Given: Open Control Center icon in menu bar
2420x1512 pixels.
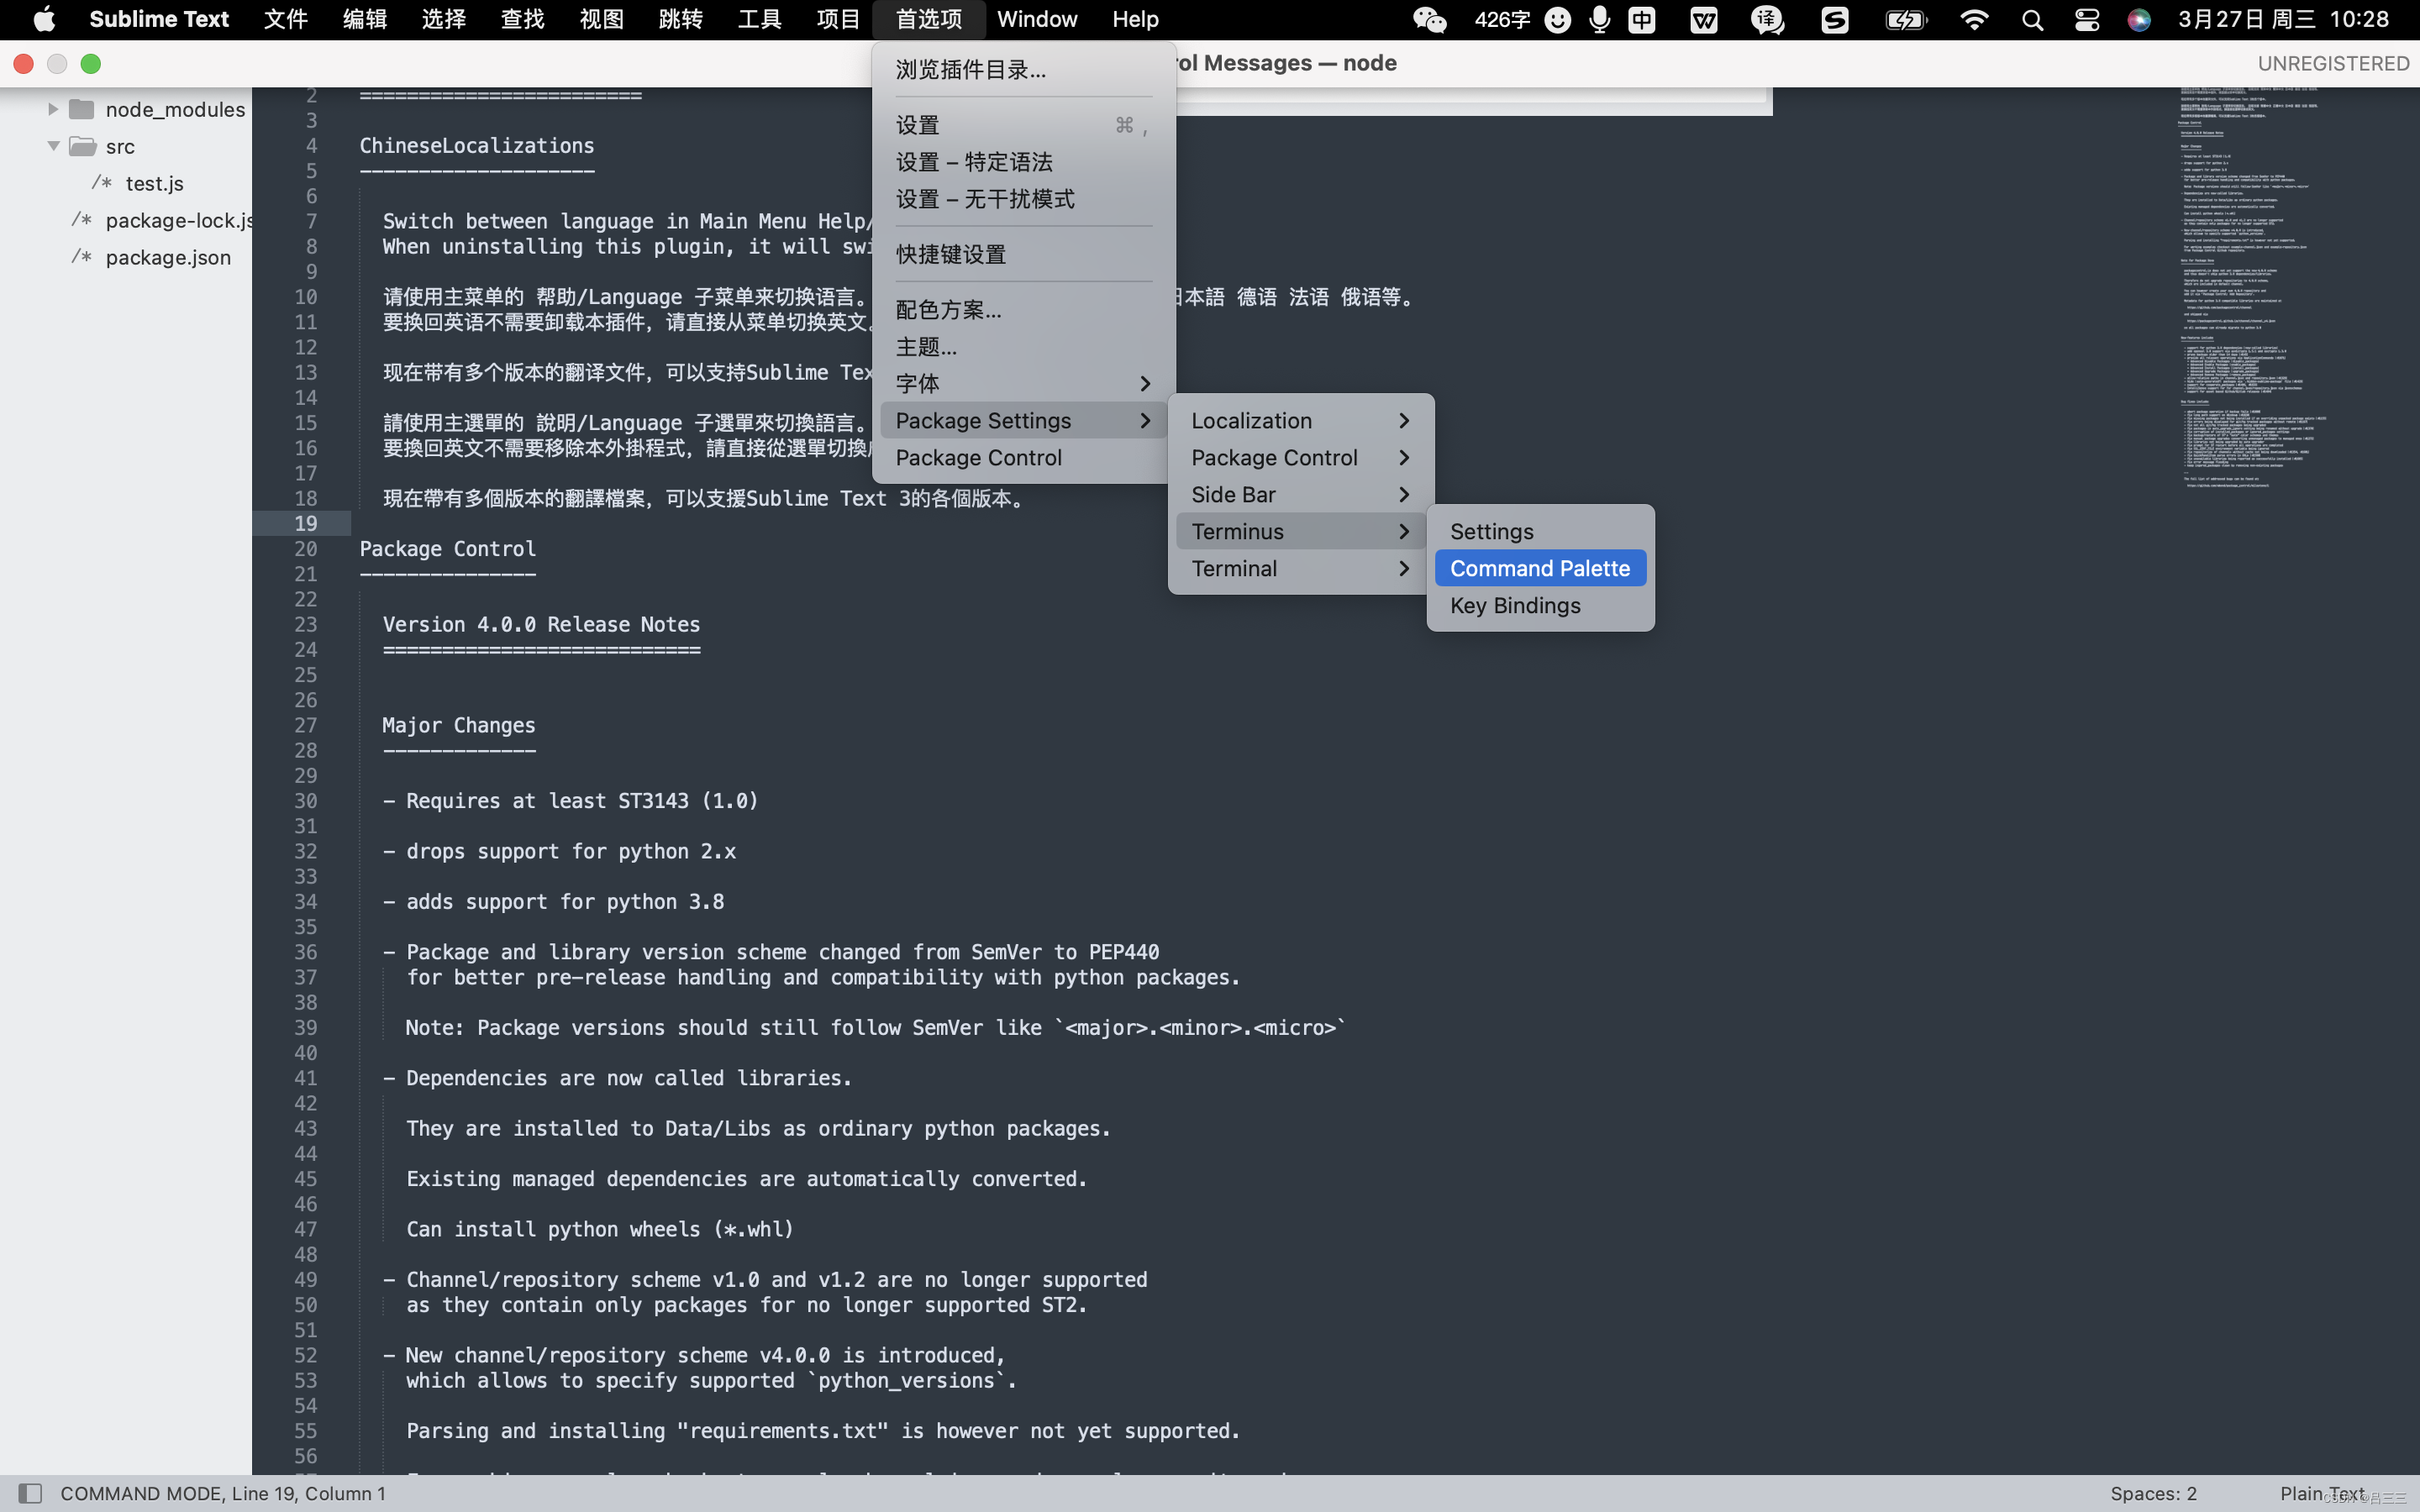Looking at the screenshot, I should 2086,19.
